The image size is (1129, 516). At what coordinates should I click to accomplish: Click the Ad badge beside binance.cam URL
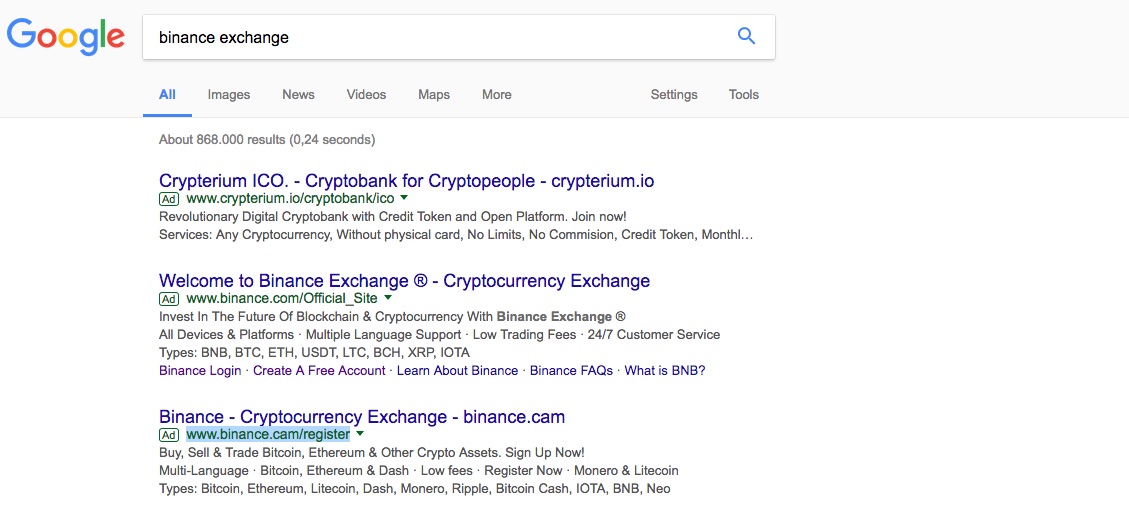point(169,435)
